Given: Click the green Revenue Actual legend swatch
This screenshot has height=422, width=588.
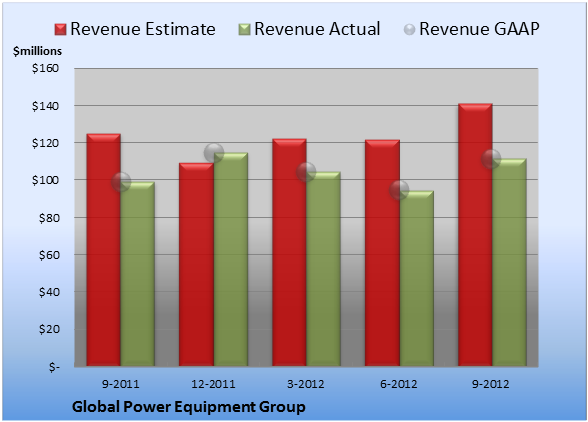Looking at the screenshot, I should pyautogui.click(x=244, y=30).
